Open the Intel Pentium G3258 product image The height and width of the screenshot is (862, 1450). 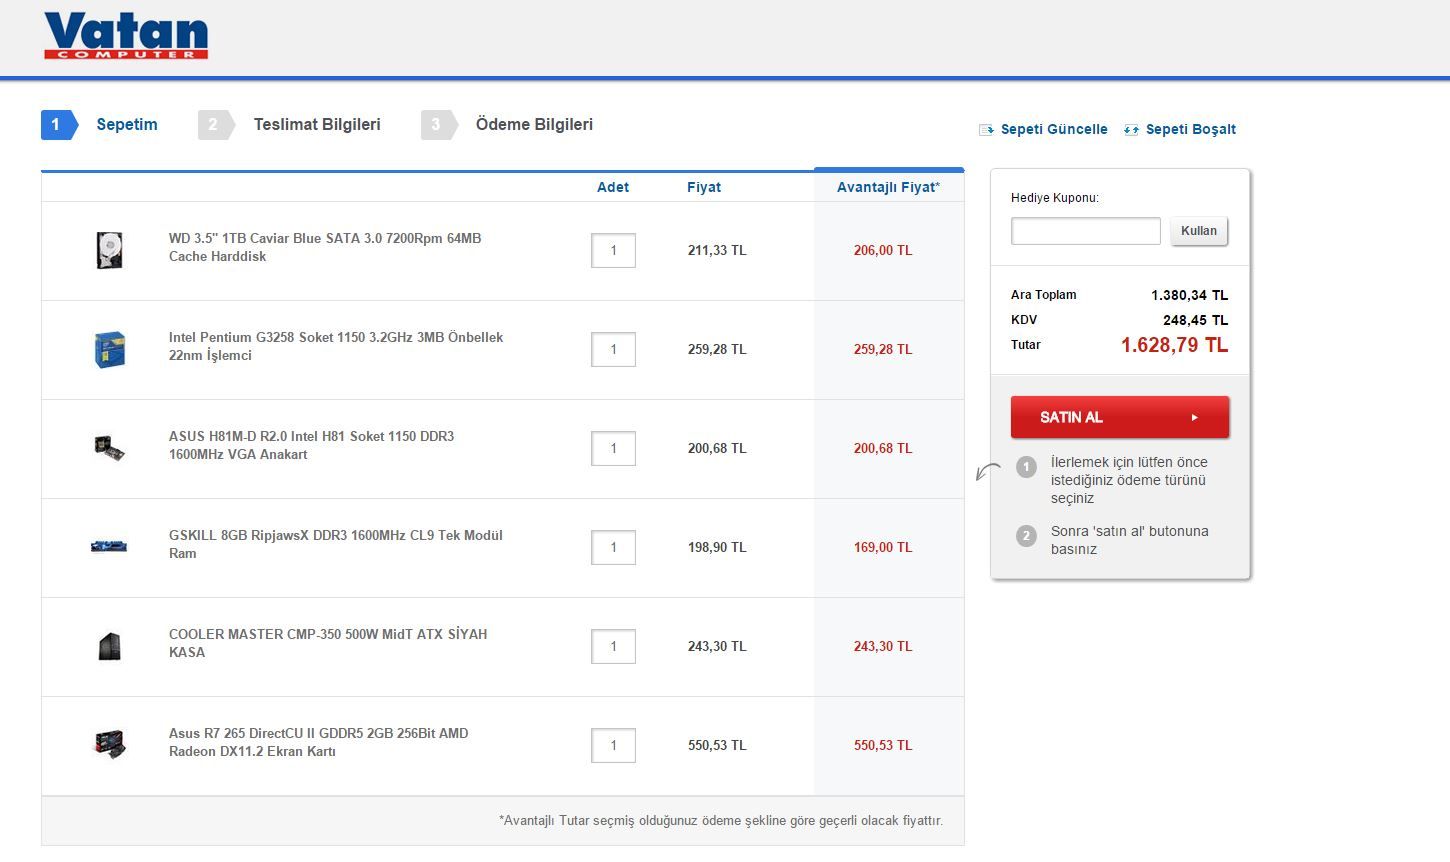[109, 349]
